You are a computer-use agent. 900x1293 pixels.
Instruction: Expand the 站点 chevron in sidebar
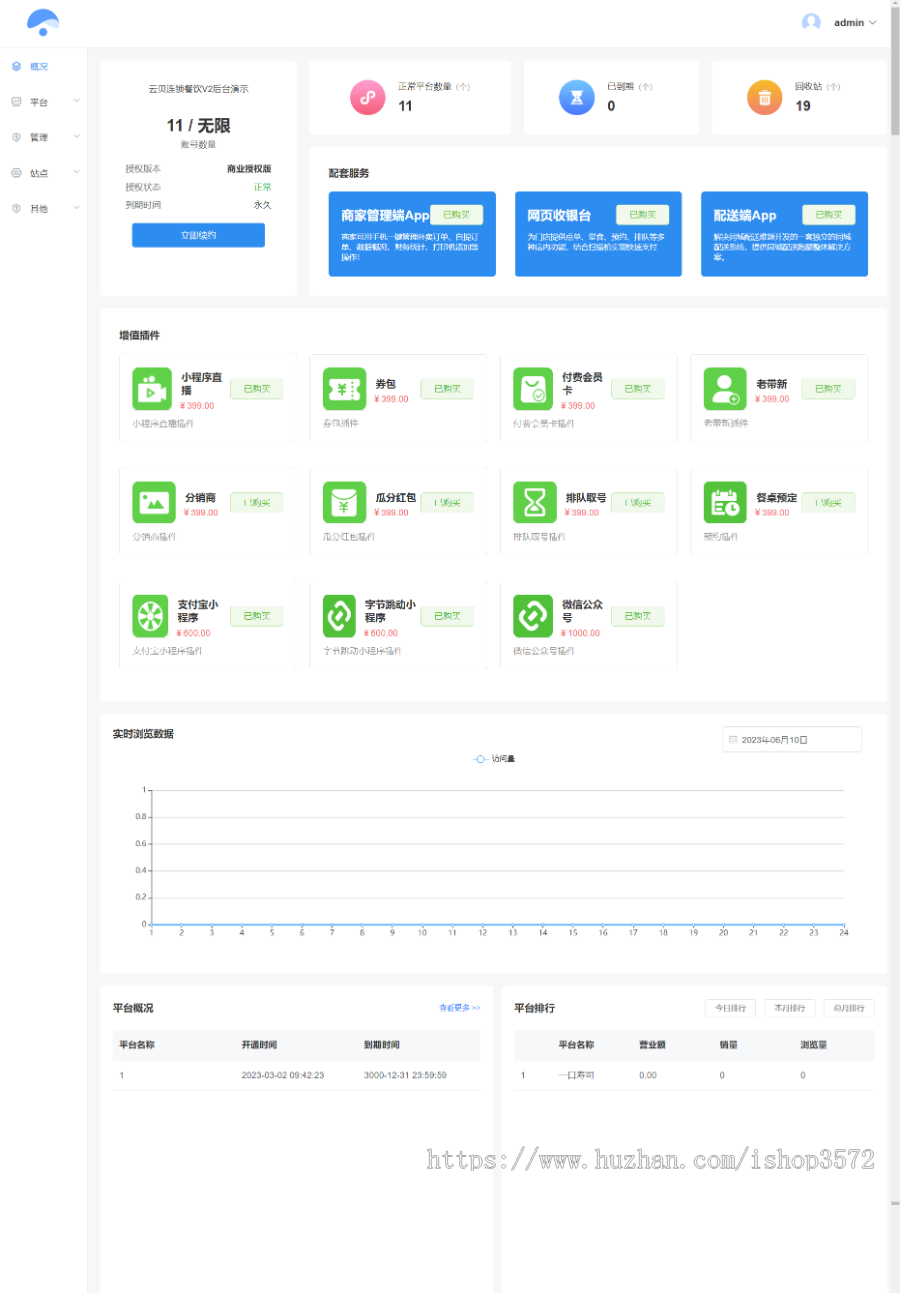[76, 173]
